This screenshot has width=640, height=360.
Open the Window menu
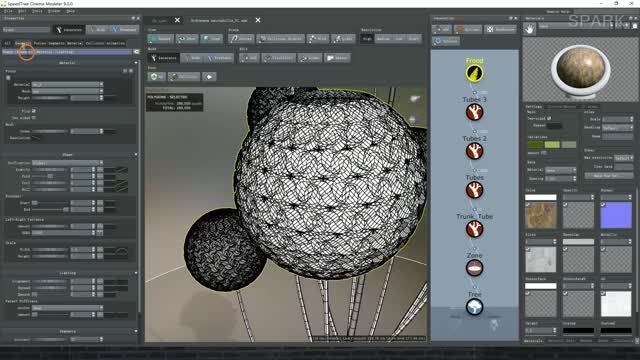(x=54, y=11)
